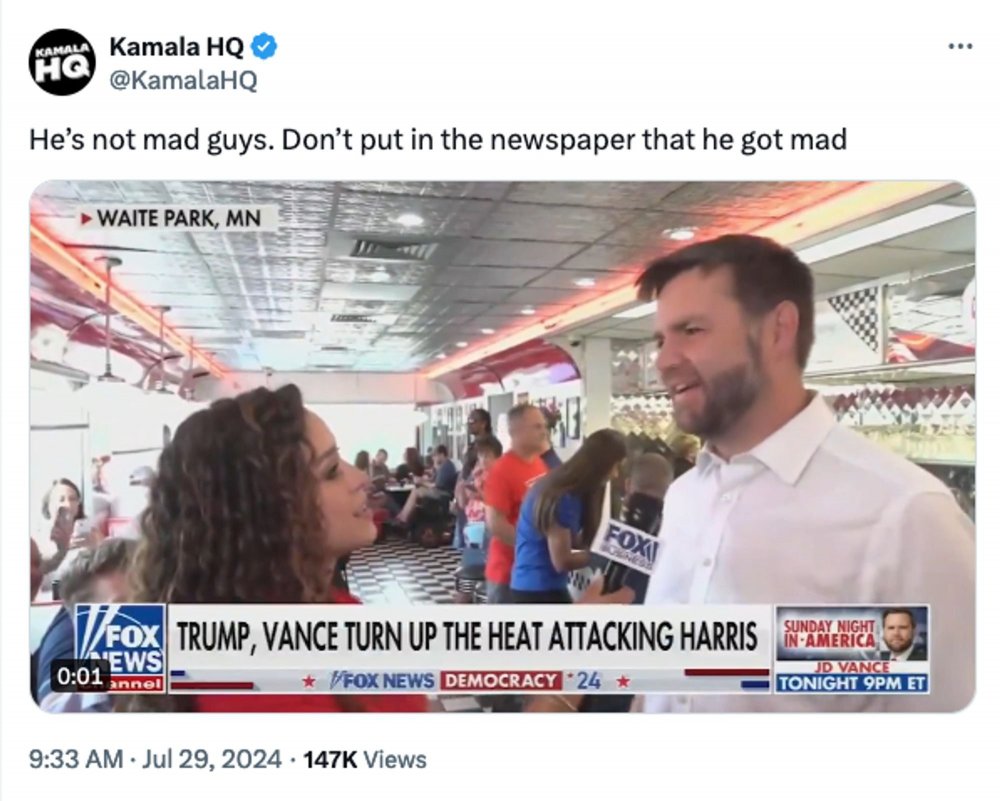
Task: Click the Kamala HQ display name
Action: 176,47
